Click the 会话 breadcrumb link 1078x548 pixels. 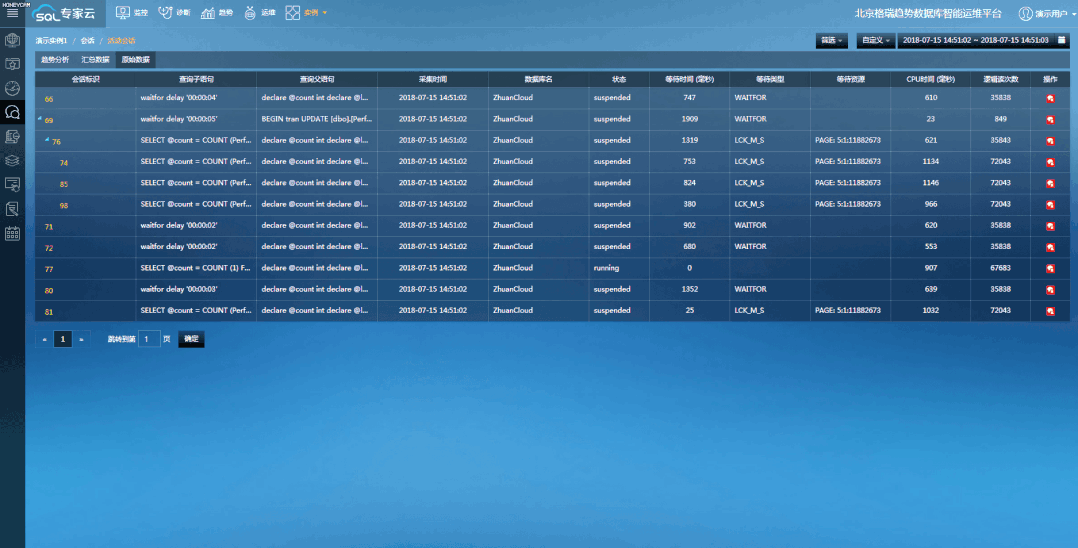87,41
